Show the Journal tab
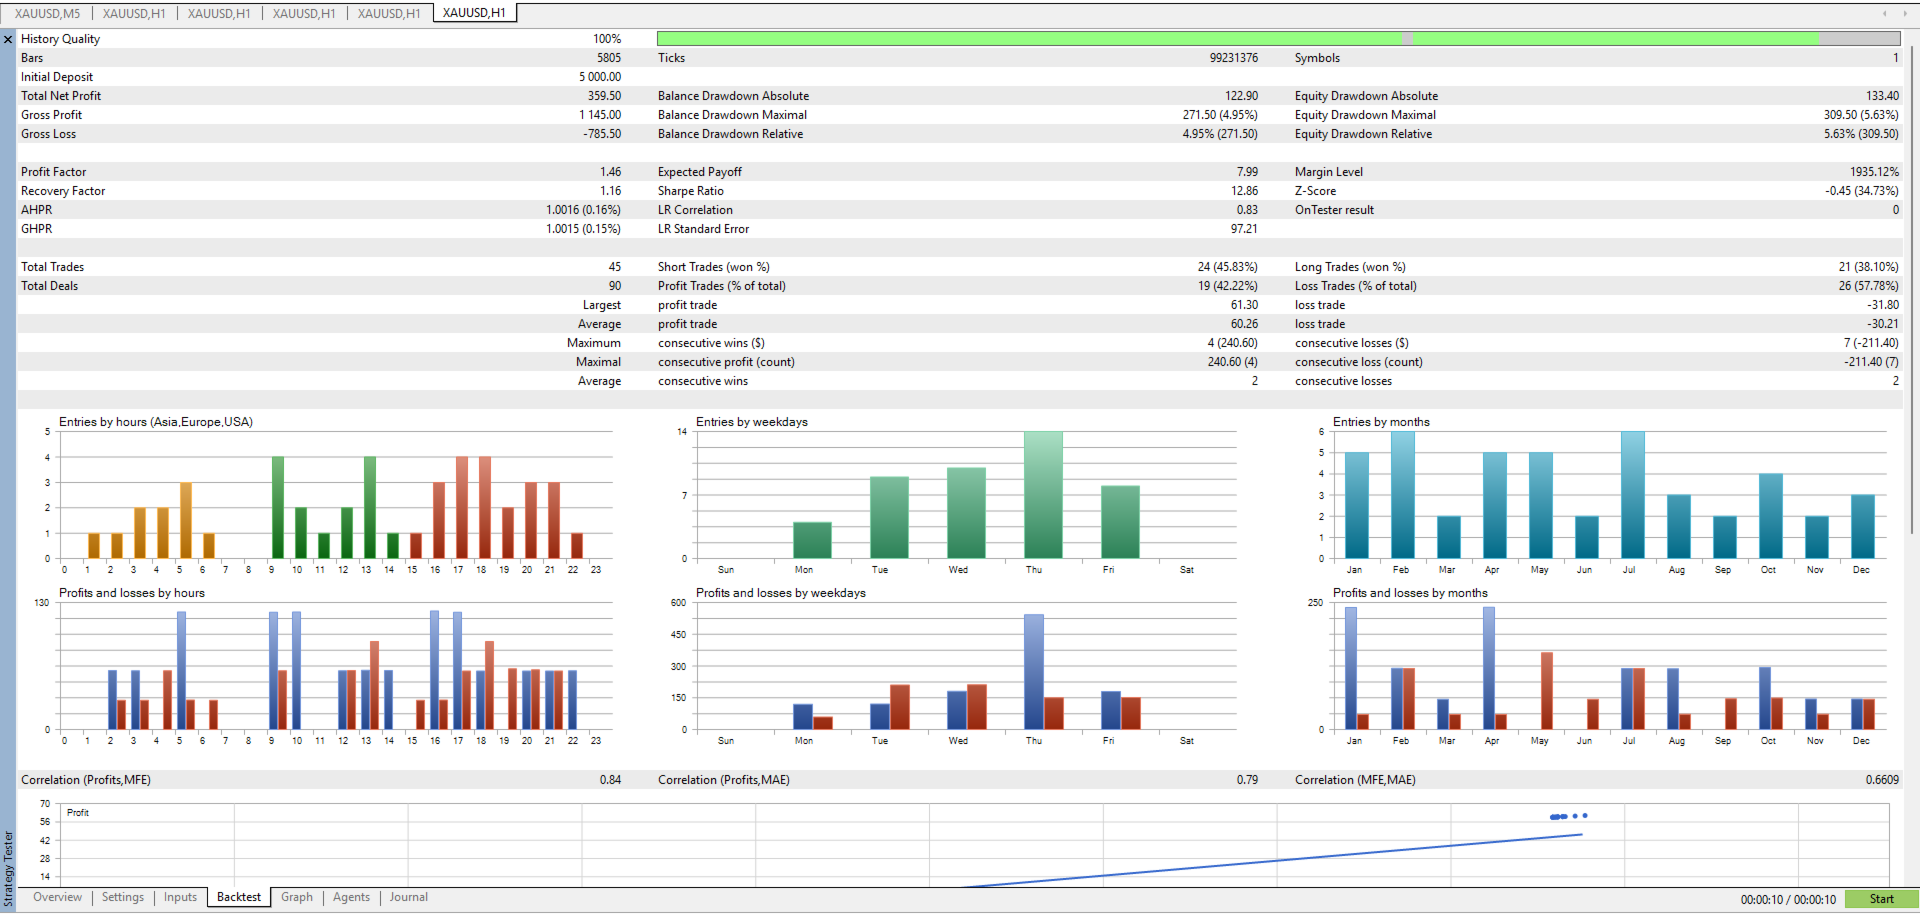 (x=409, y=897)
